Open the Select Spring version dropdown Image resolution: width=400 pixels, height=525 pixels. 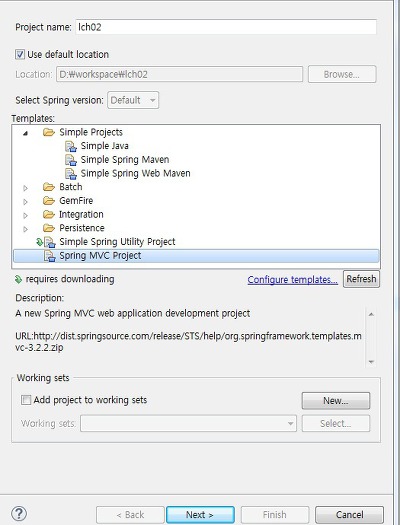coord(133,100)
